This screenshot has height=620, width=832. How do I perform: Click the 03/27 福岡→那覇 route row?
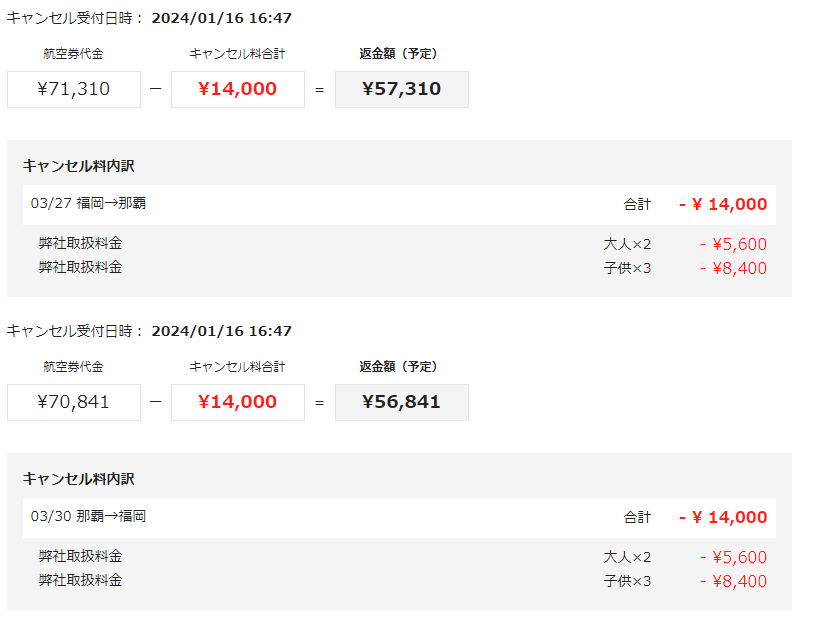pyautogui.click(x=89, y=204)
